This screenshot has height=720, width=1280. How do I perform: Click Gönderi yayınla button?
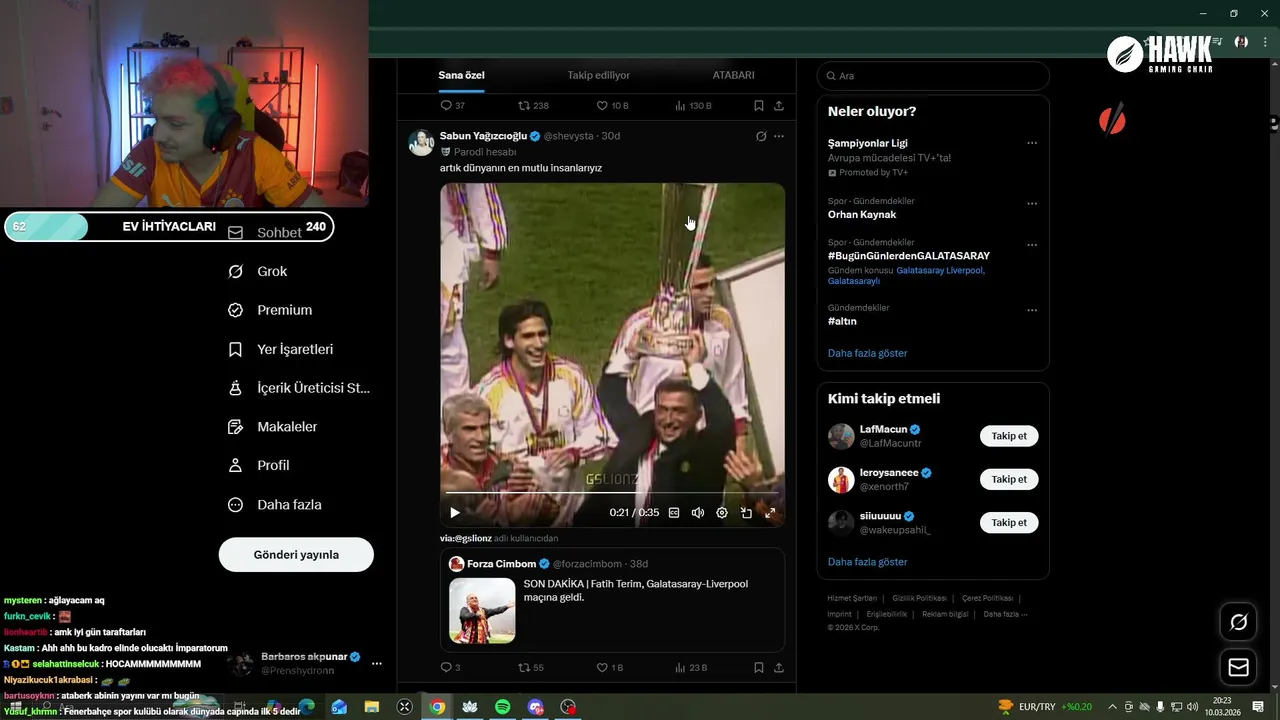[x=296, y=554]
